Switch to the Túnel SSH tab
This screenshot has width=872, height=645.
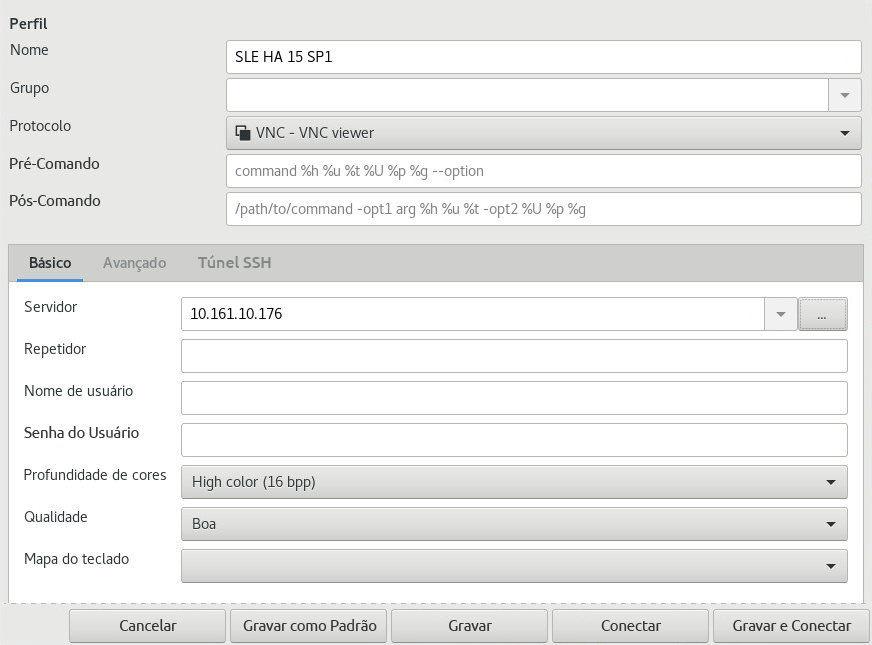[x=235, y=262]
